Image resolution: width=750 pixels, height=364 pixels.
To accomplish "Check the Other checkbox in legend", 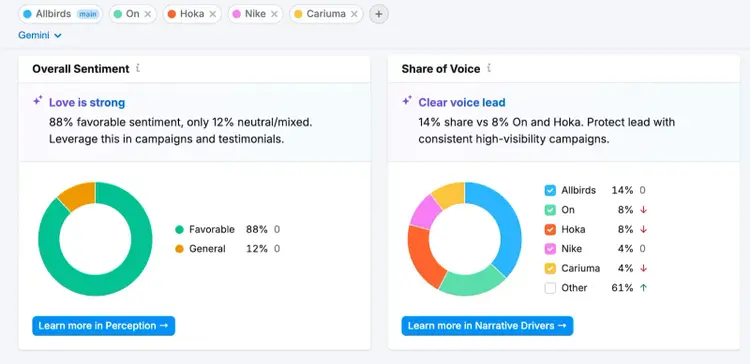I will [550, 288].
